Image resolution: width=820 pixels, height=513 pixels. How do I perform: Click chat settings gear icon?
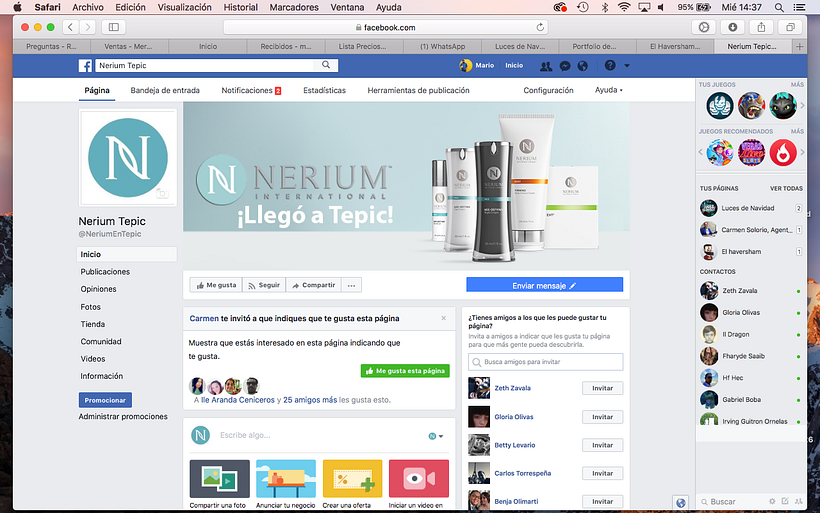click(772, 501)
